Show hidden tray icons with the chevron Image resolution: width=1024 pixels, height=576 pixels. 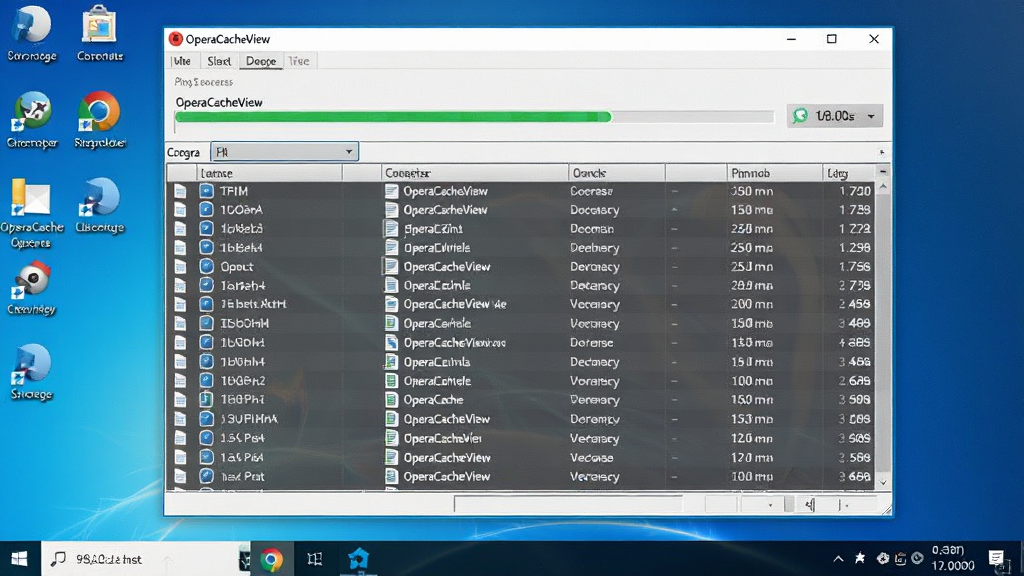(x=838, y=559)
